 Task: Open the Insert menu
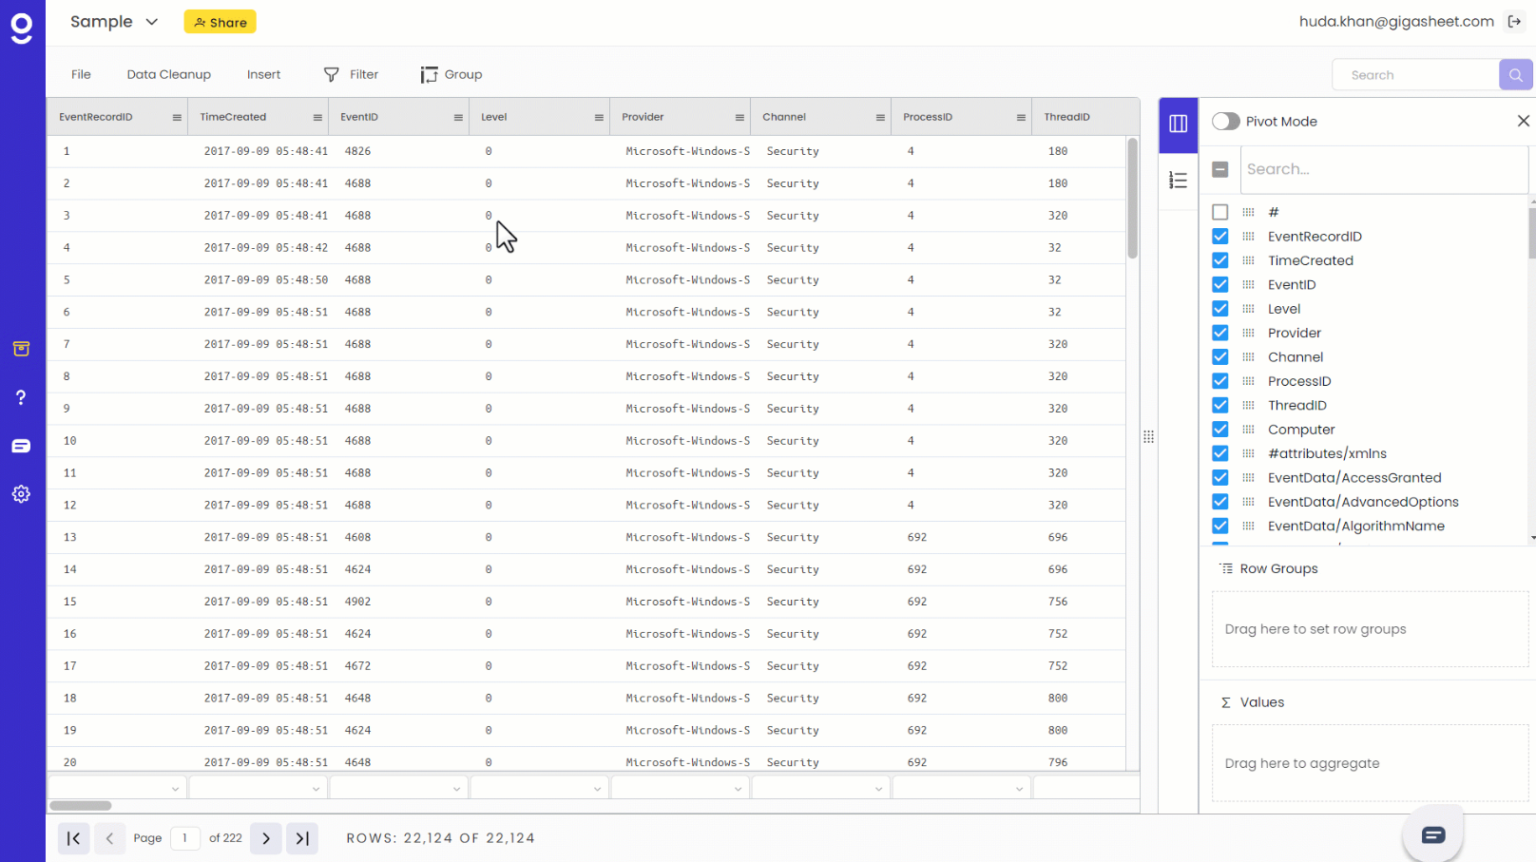263,74
